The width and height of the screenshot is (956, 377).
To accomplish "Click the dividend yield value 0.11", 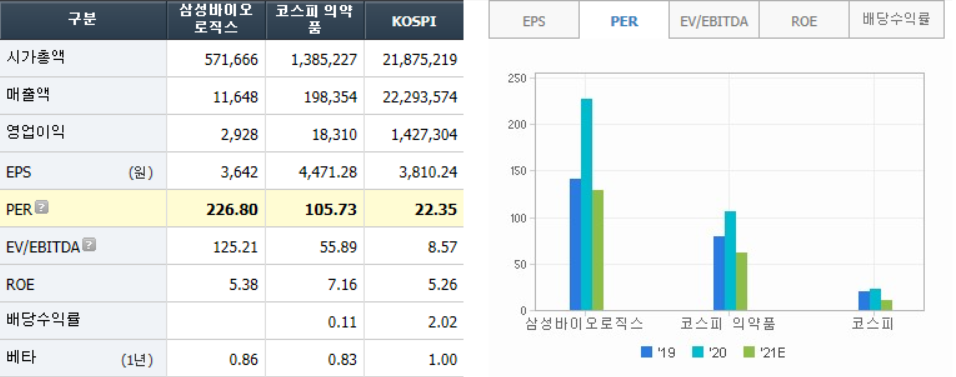I will pos(344,322).
